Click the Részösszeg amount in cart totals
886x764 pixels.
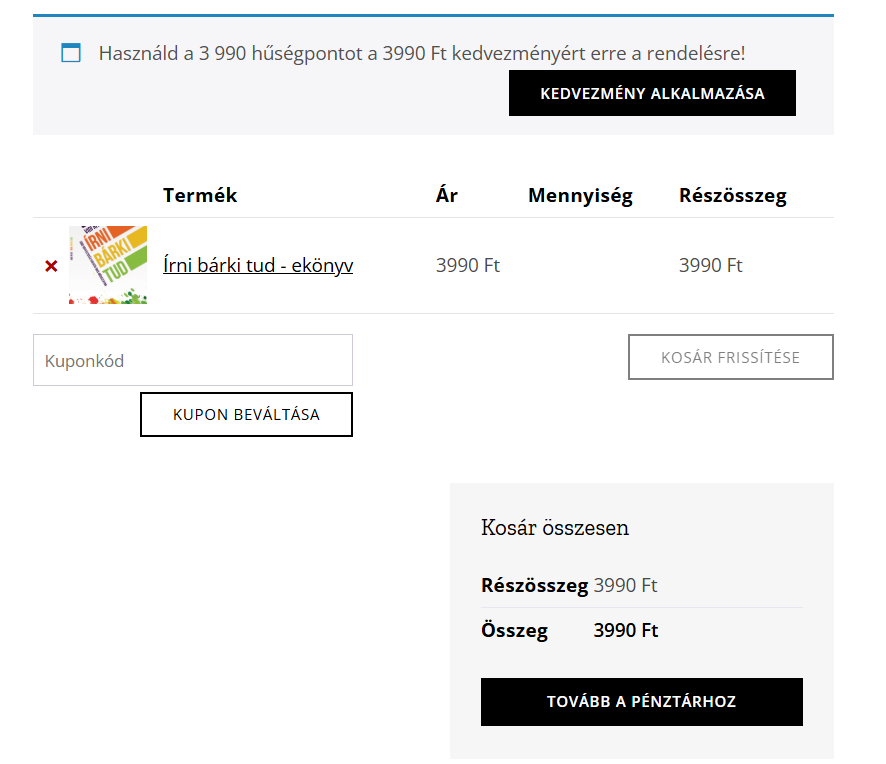(x=628, y=585)
